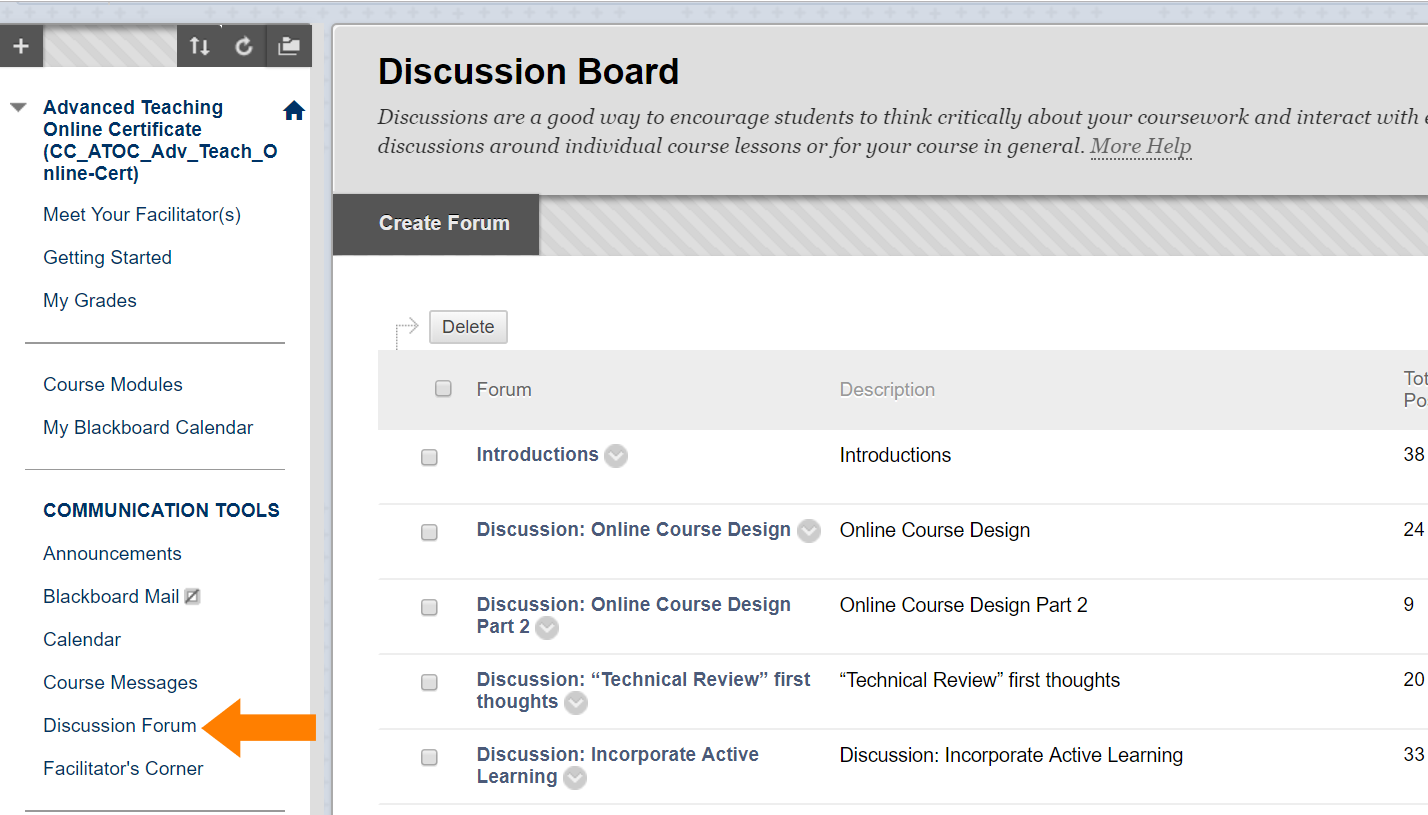Open options chevron for Introductions forum

tap(616, 456)
